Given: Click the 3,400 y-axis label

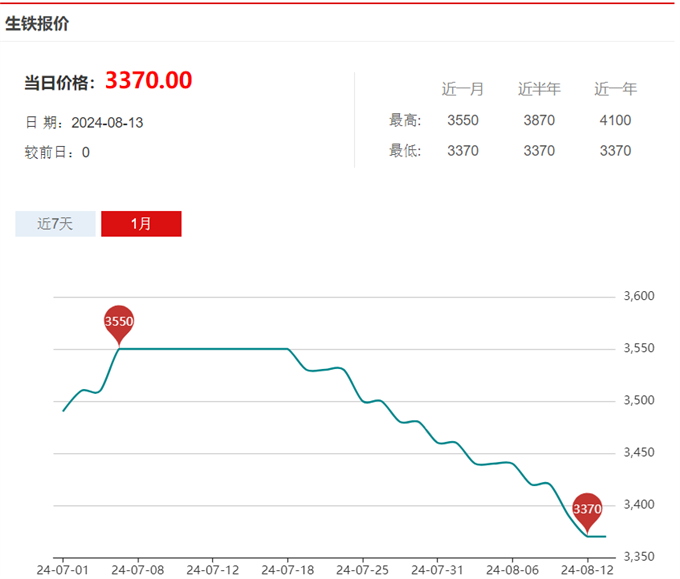Looking at the screenshot, I should point(639,504).
